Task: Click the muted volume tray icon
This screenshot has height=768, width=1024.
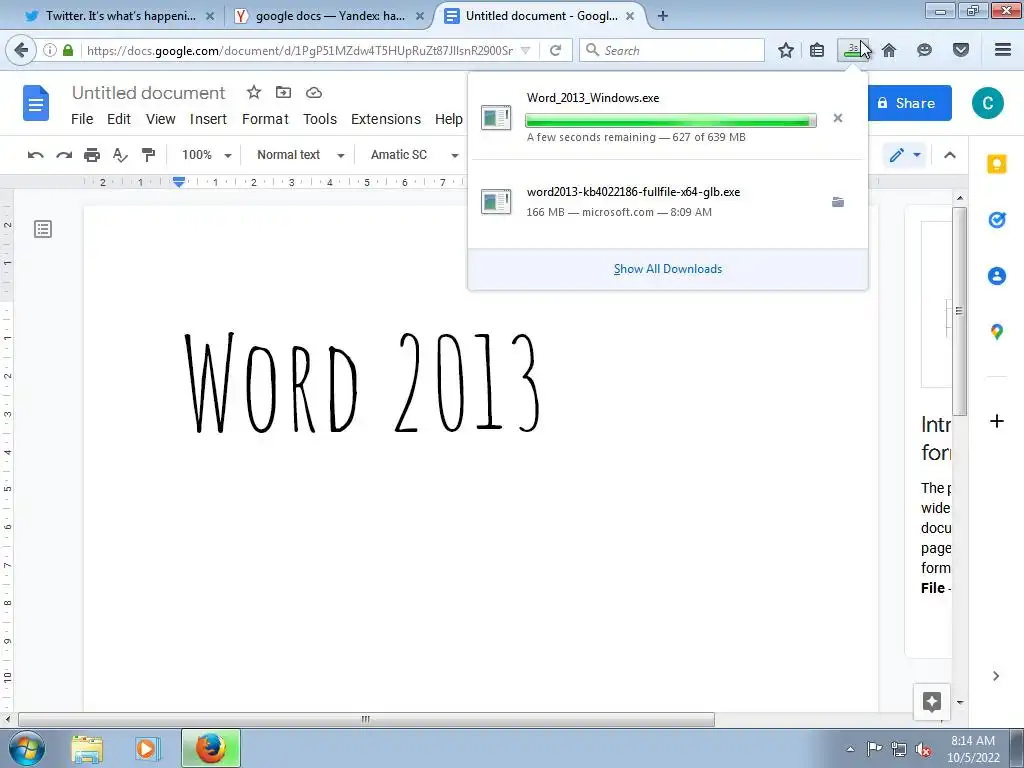Action: 923,750
